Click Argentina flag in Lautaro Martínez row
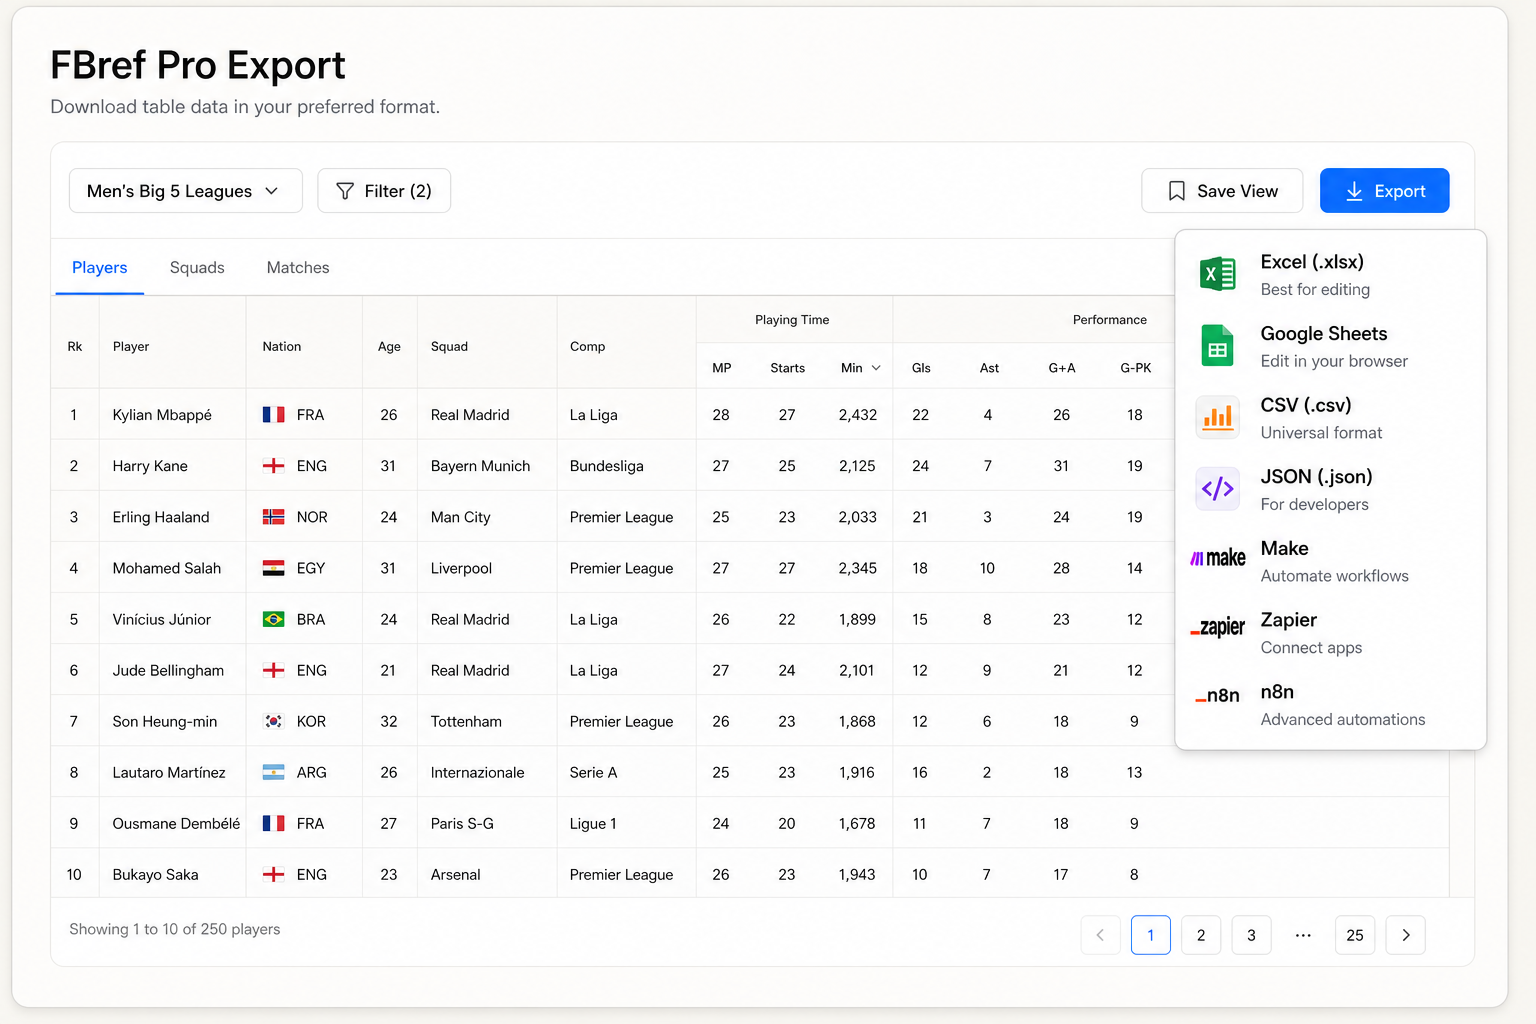Viewport: 1536px width, 1024px height. [x=273, y=773]
